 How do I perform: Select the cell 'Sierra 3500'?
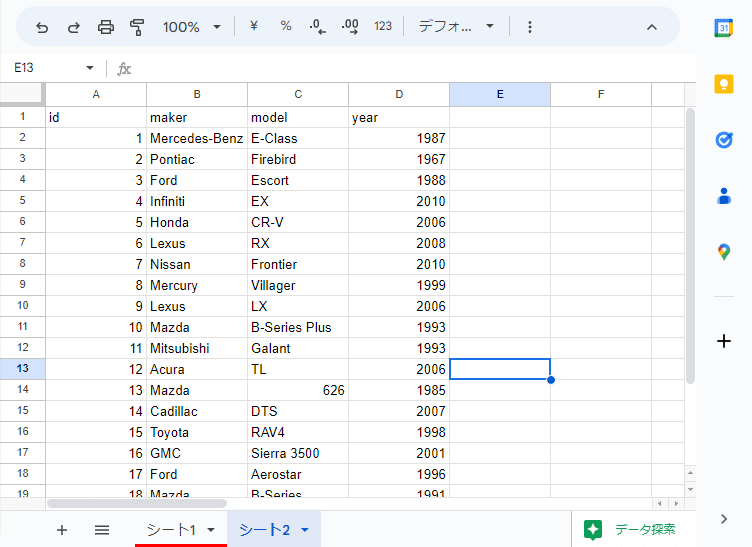point(298,453)
